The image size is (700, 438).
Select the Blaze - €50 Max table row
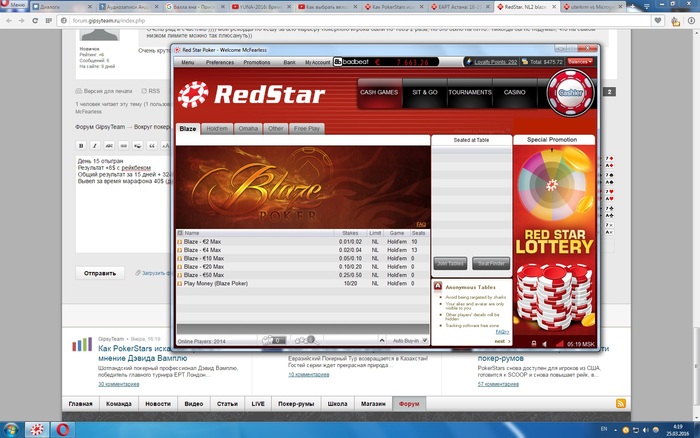click(x=303, y=275)
